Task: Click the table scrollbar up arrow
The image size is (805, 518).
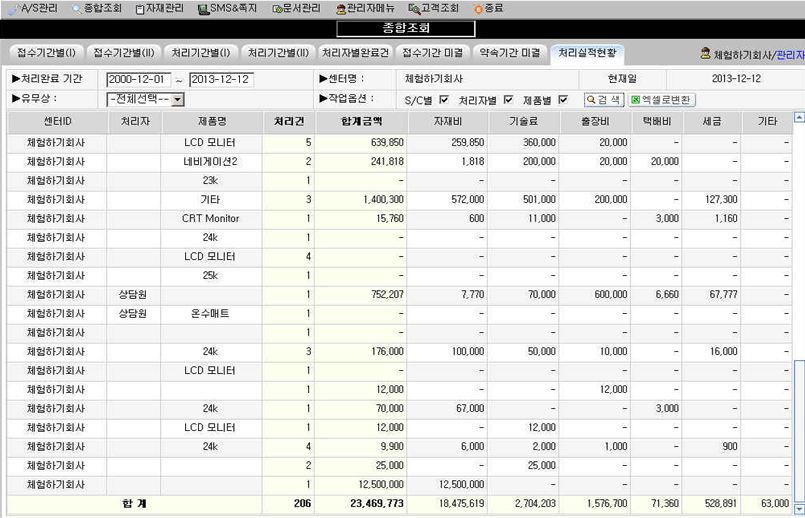Action: [798, 118]
